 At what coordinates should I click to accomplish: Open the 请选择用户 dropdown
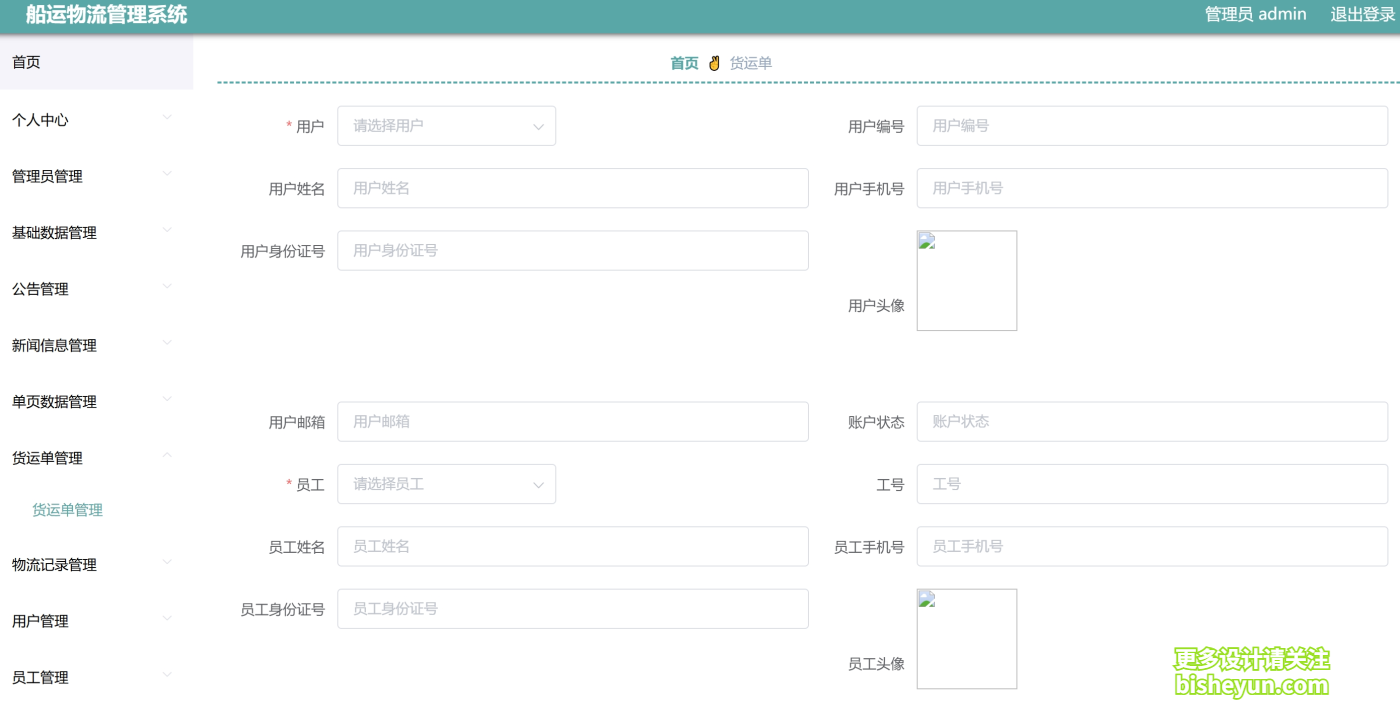[x=446, y=126]
